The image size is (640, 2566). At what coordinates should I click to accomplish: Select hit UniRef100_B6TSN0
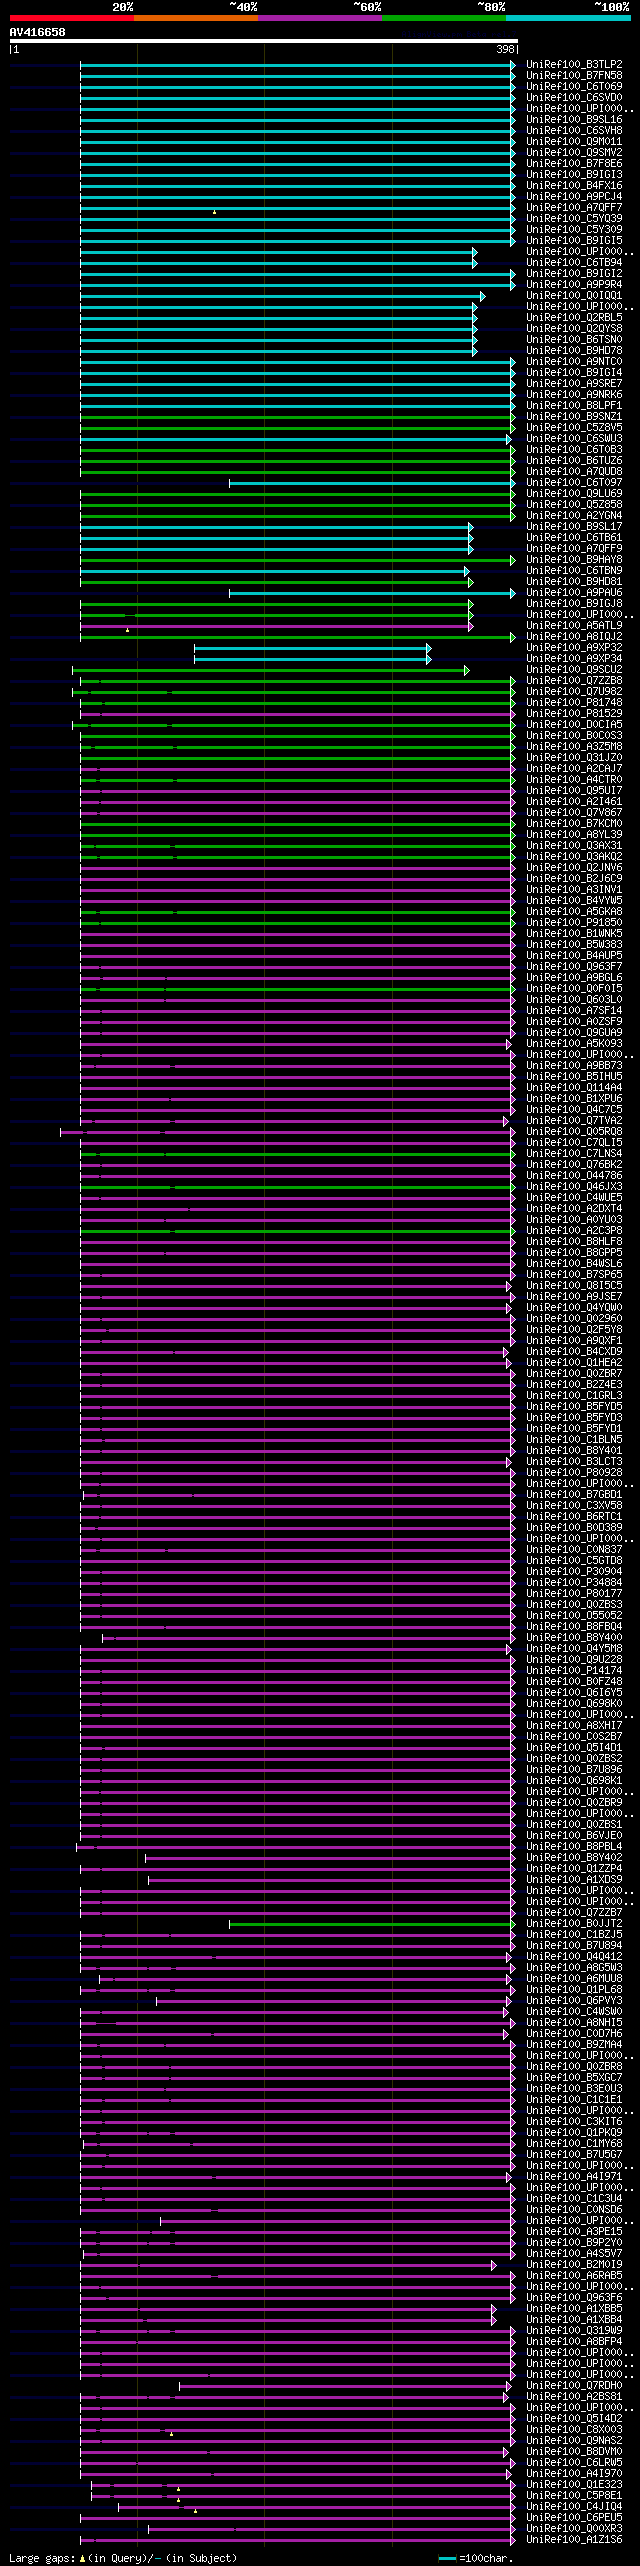click(574, 340)
